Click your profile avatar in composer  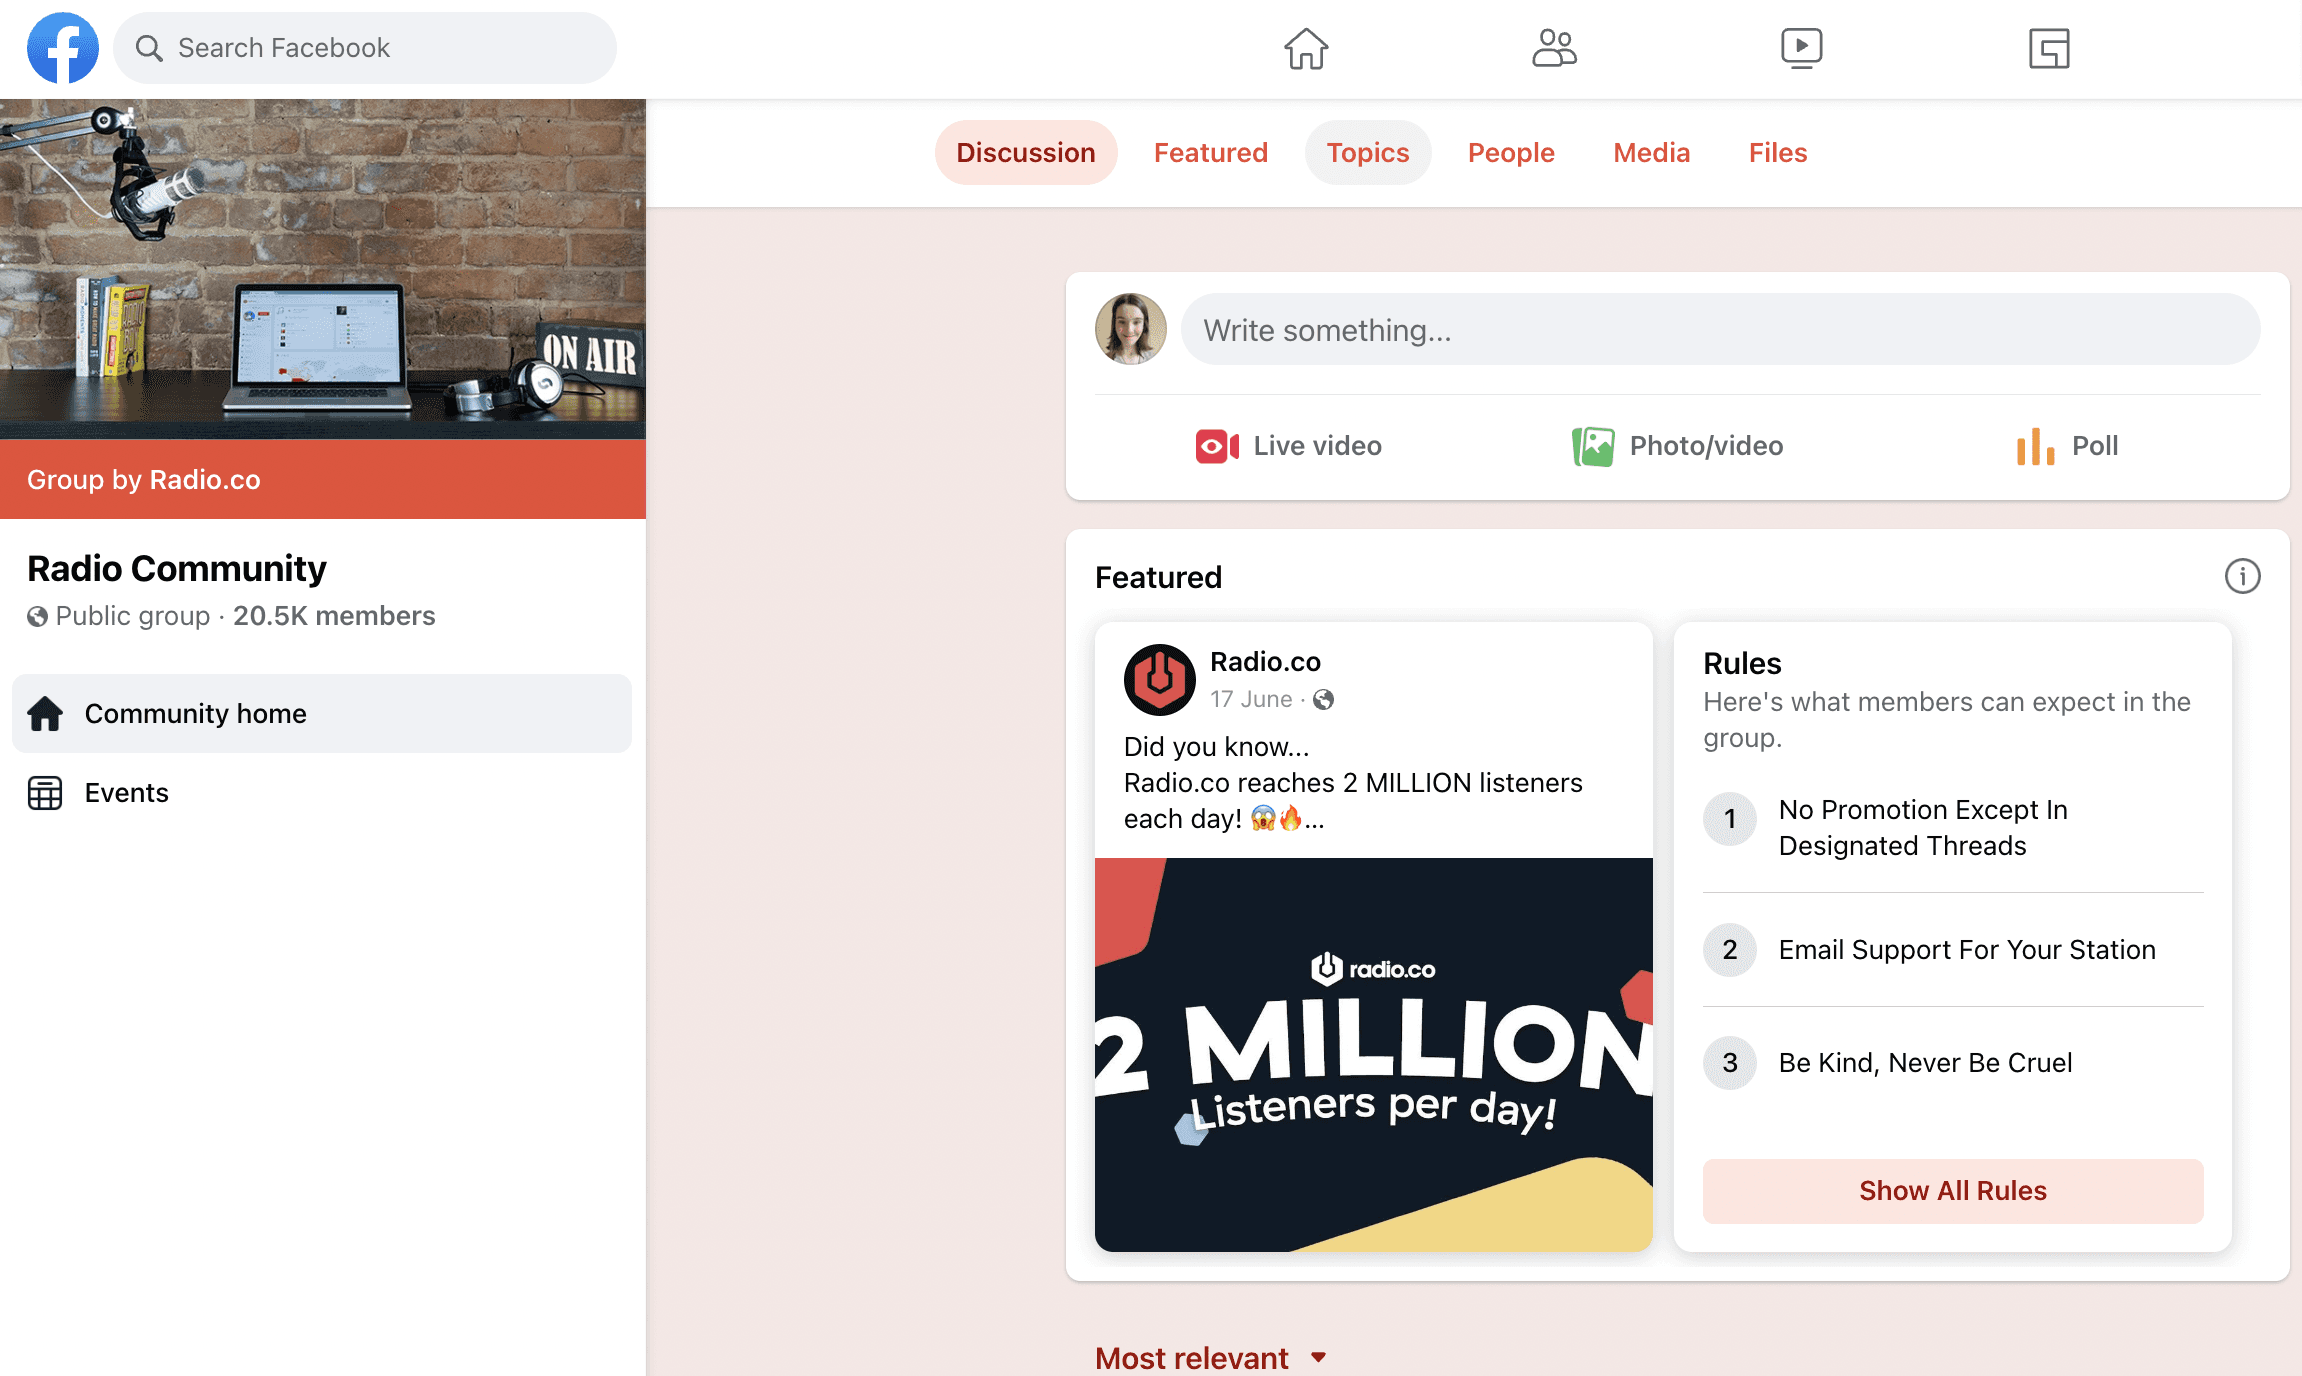[1131, 329]
